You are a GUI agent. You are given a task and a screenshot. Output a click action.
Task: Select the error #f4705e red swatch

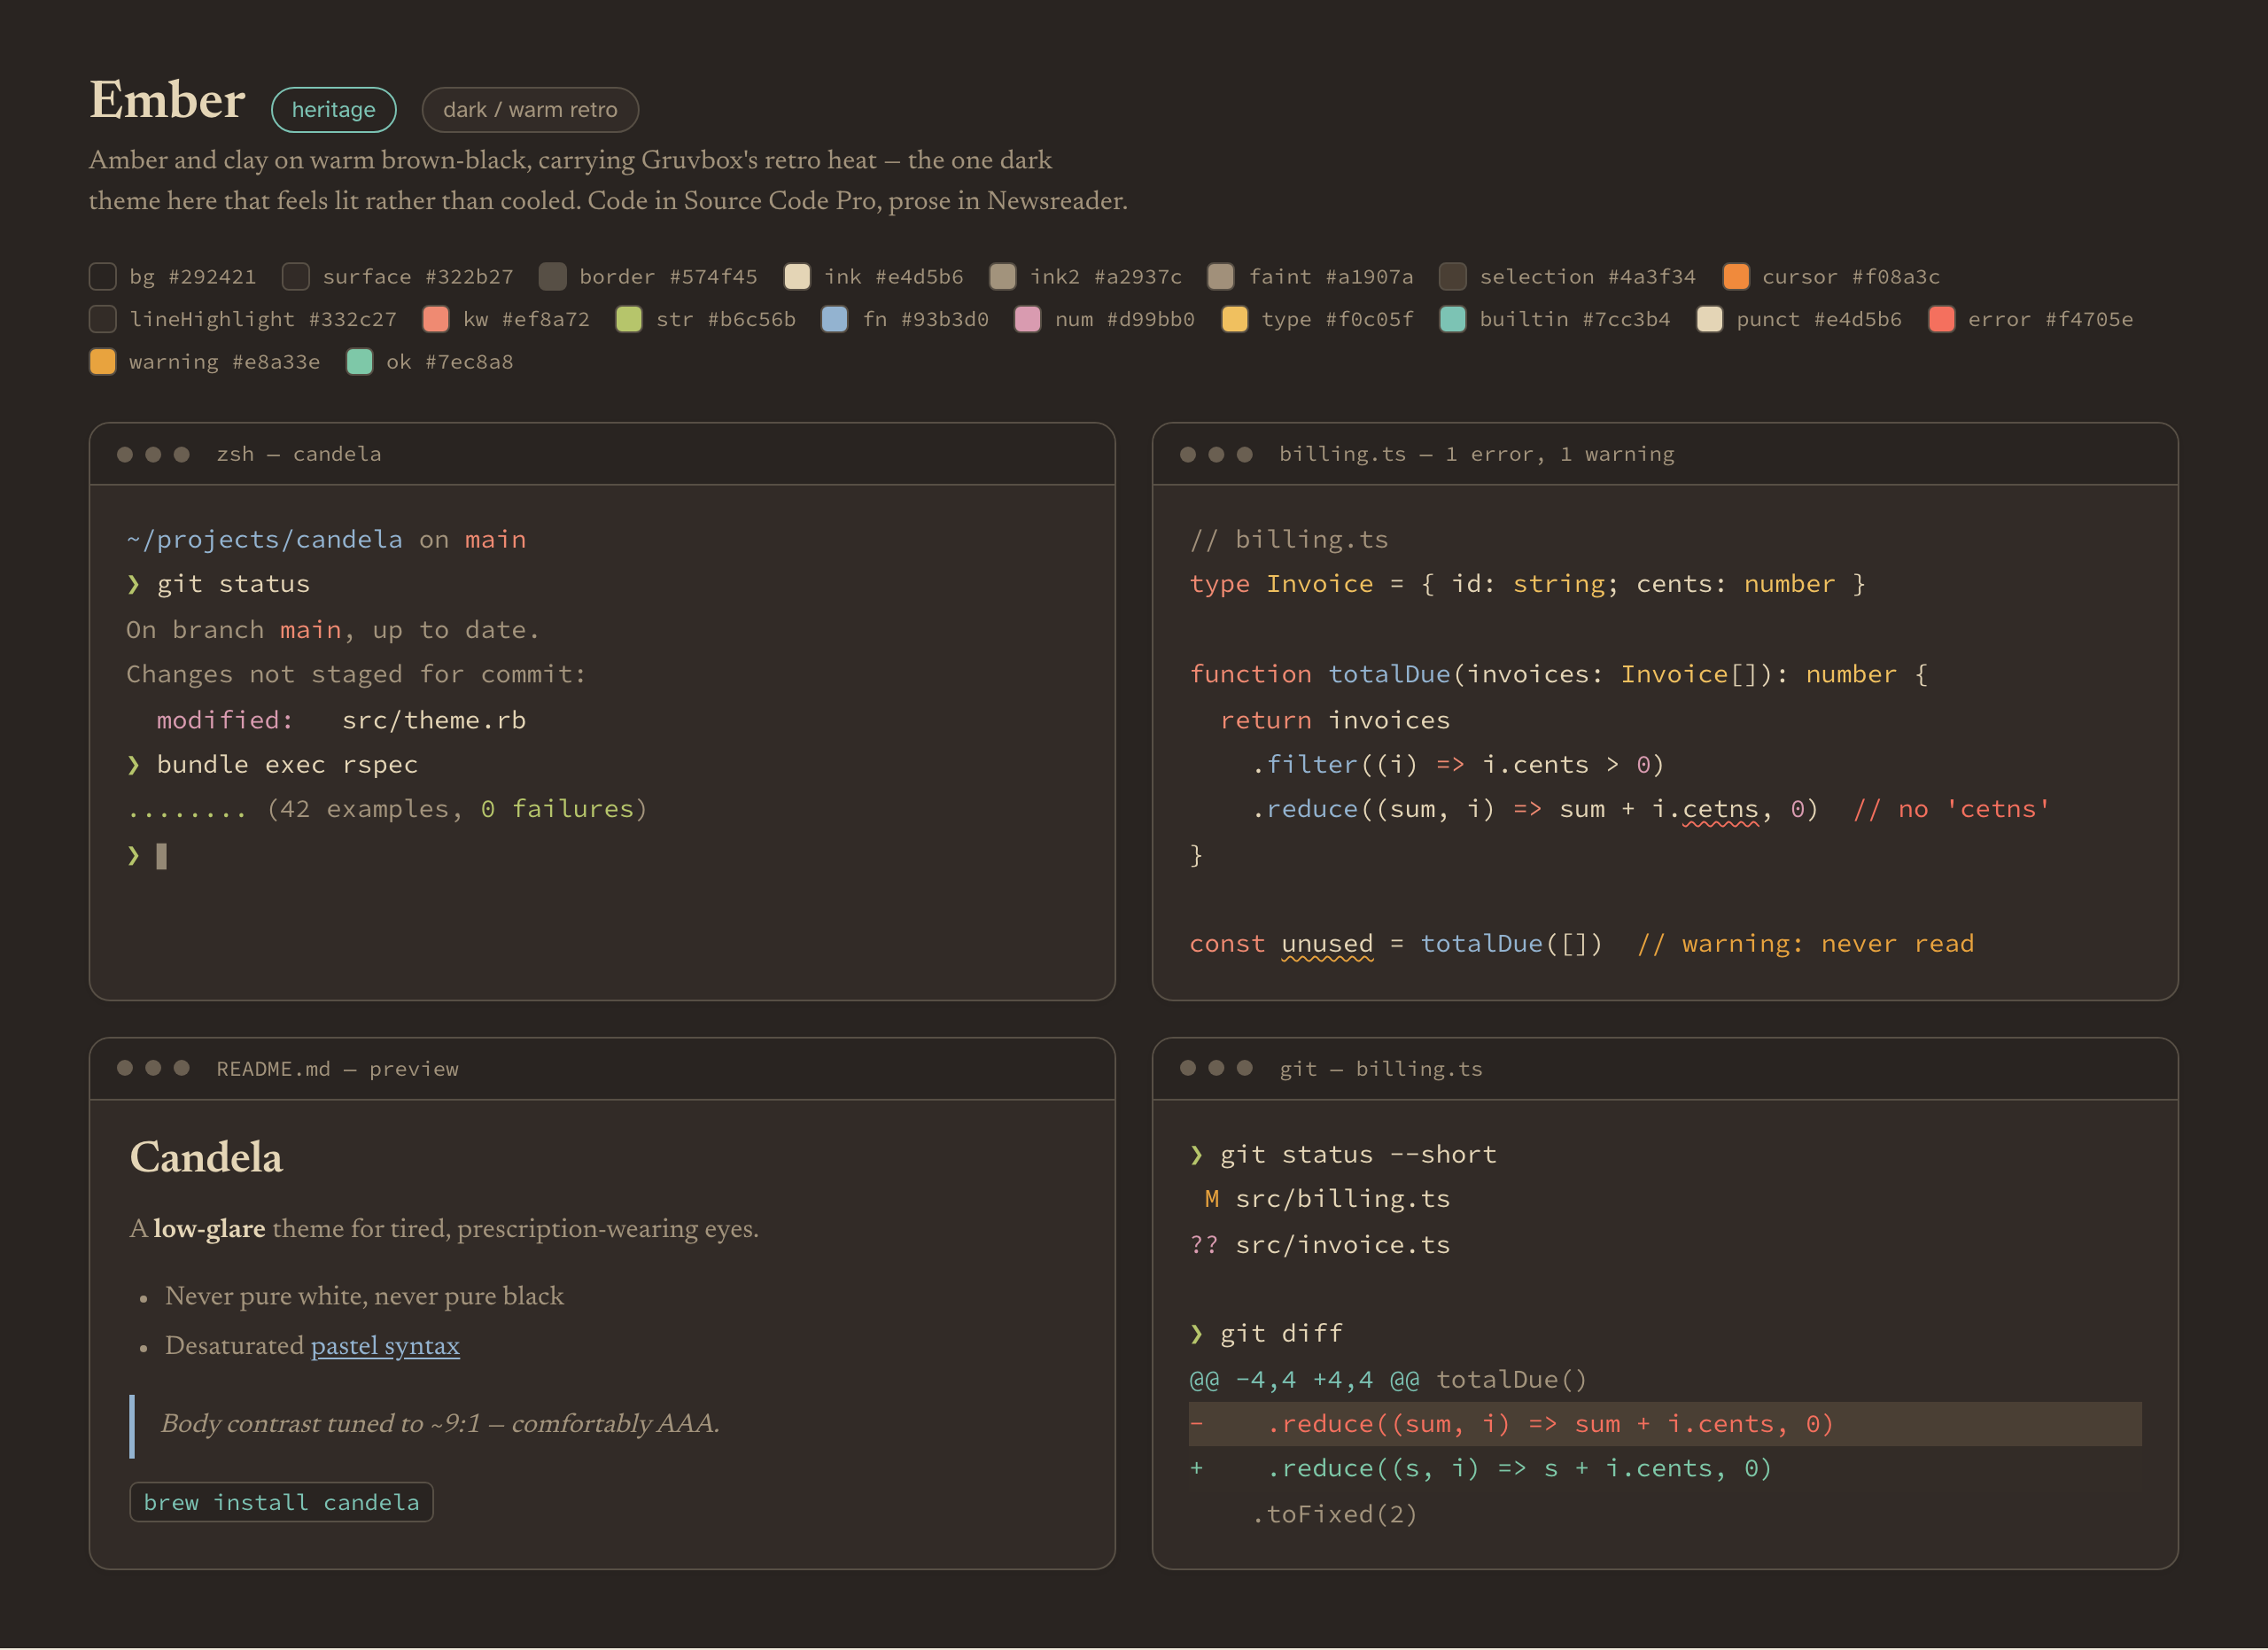tap(1942, 319)
